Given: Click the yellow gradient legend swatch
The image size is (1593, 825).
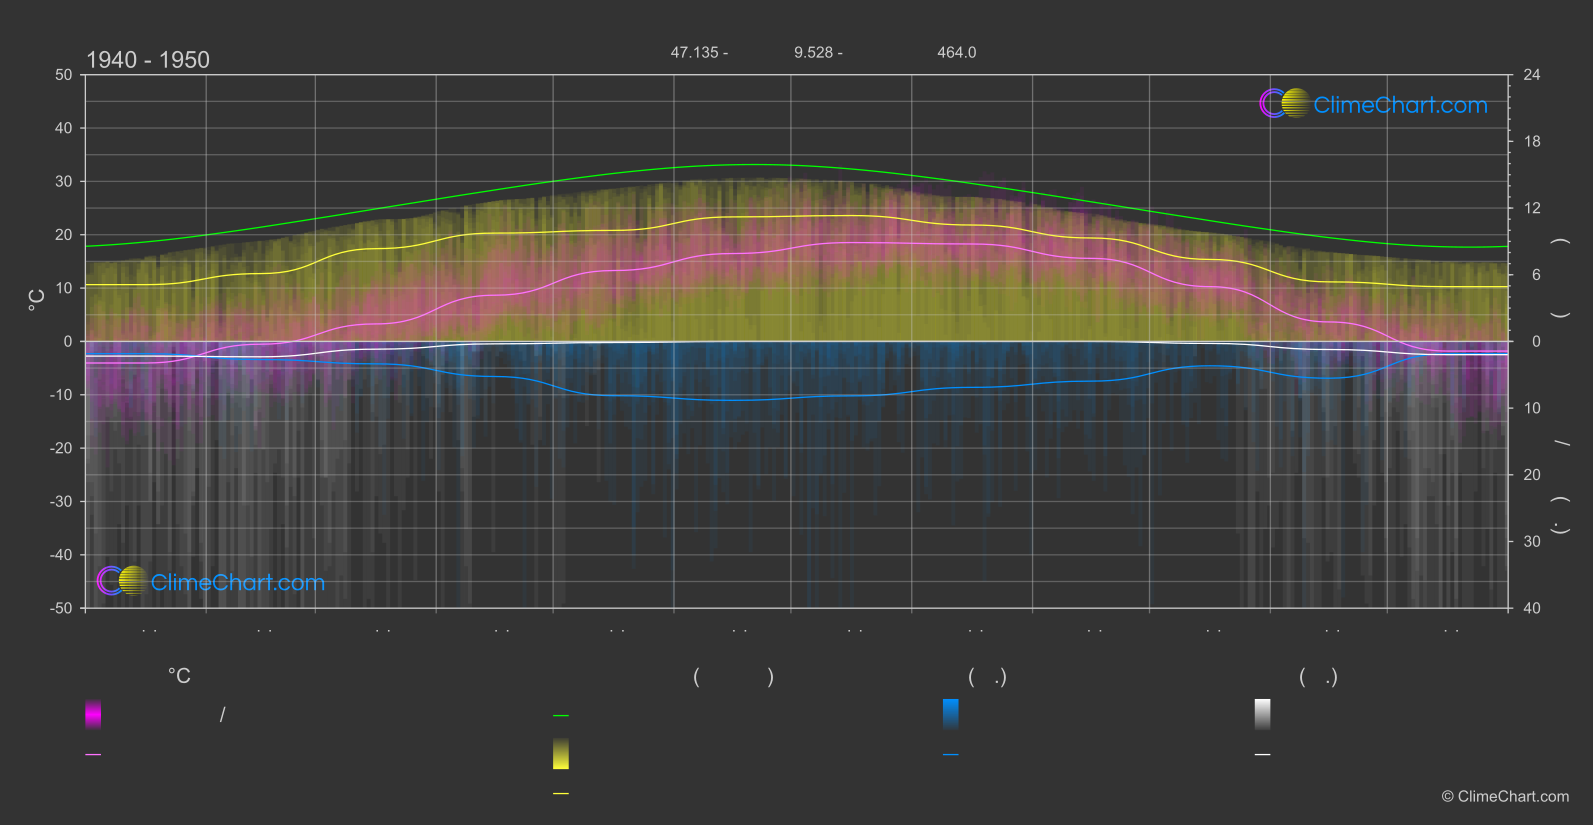Looking at the screenshot, I should 561,754.
